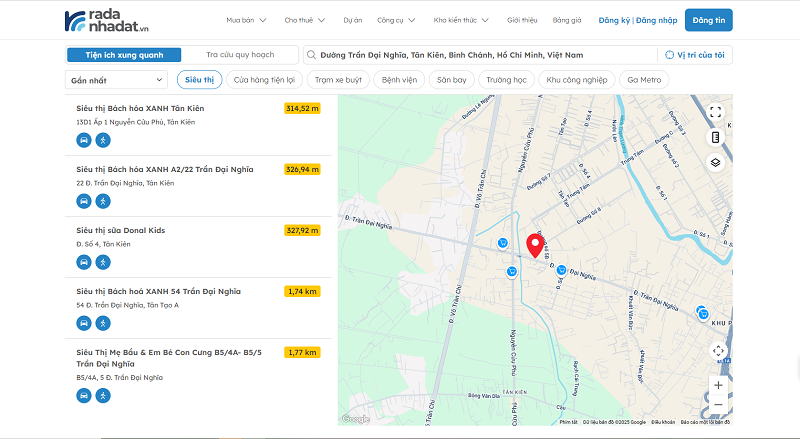Screen dimensions: 800x439
Task: Toggle fullscreen map view
Action: 716,112
